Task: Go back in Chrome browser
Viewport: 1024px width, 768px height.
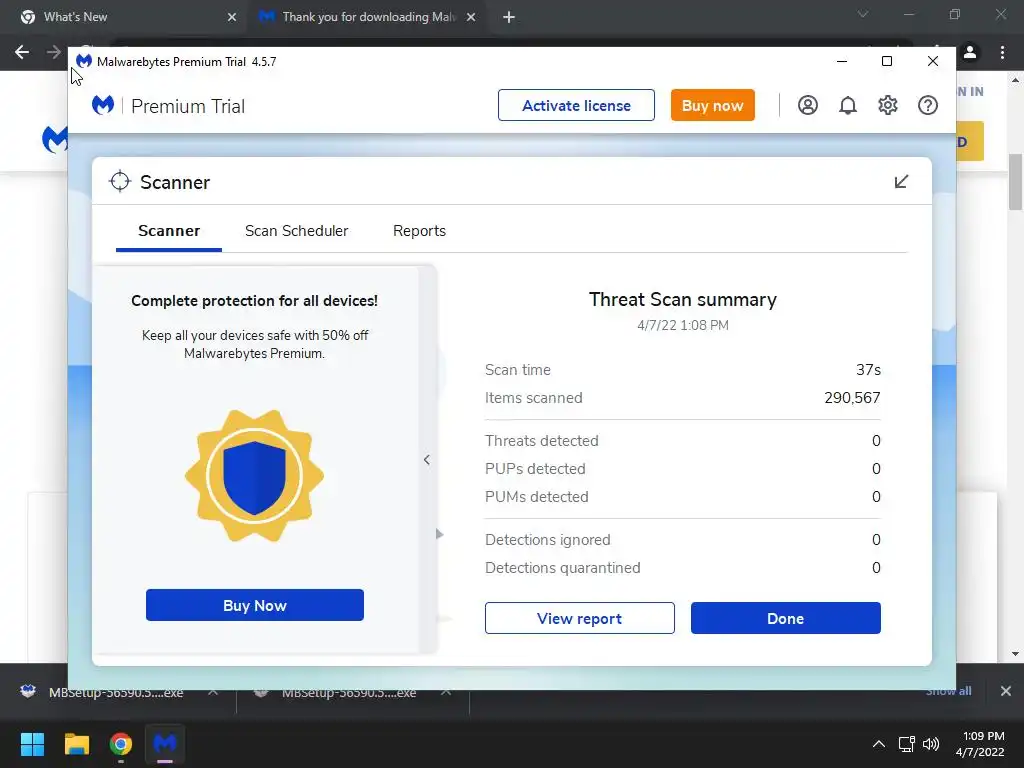Action: pyautogui.click(x=22, y=52)
